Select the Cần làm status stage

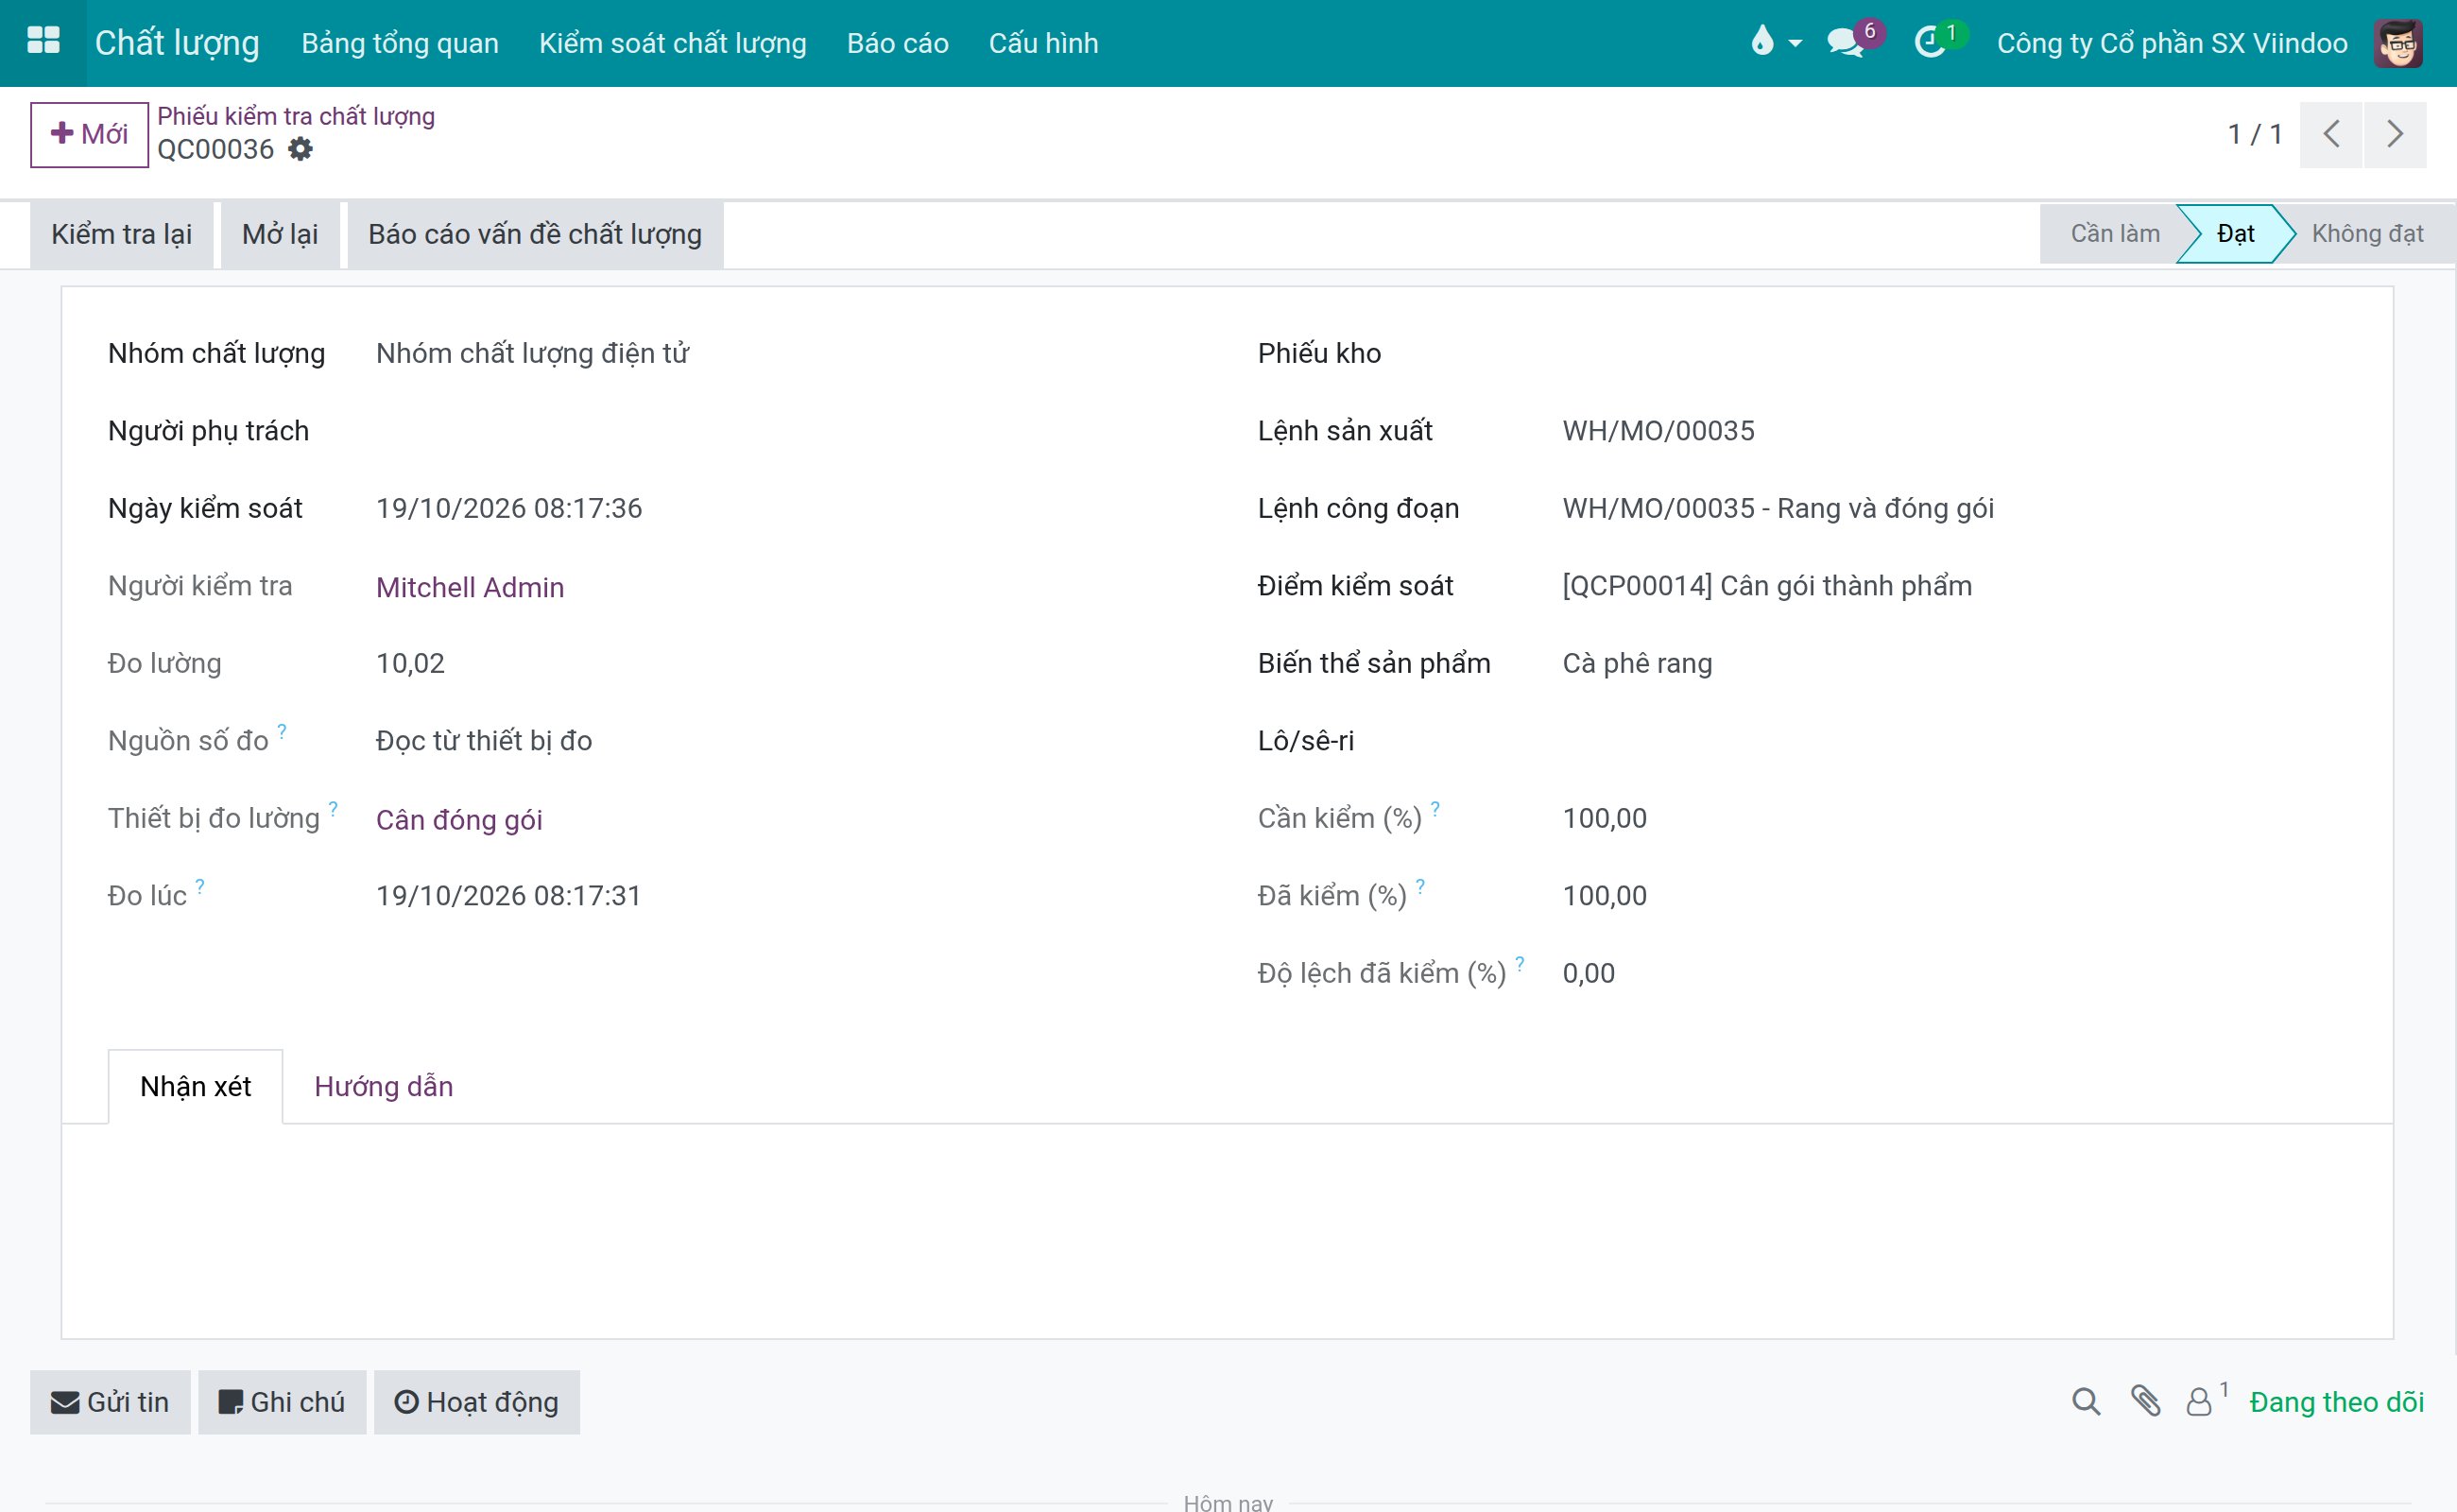(x=2114, y=234)
